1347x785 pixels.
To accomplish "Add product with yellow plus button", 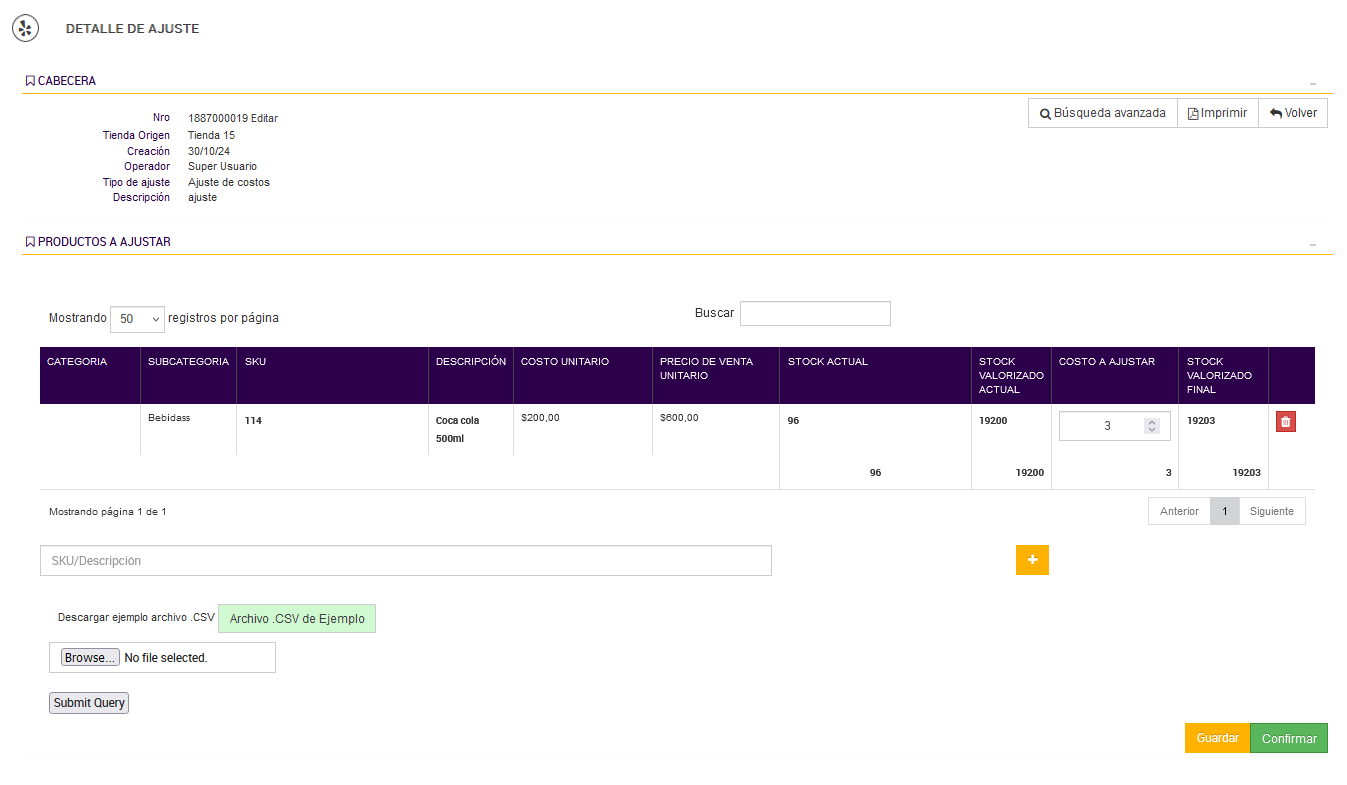I will pyautogui.click(x=1032, y=560).
